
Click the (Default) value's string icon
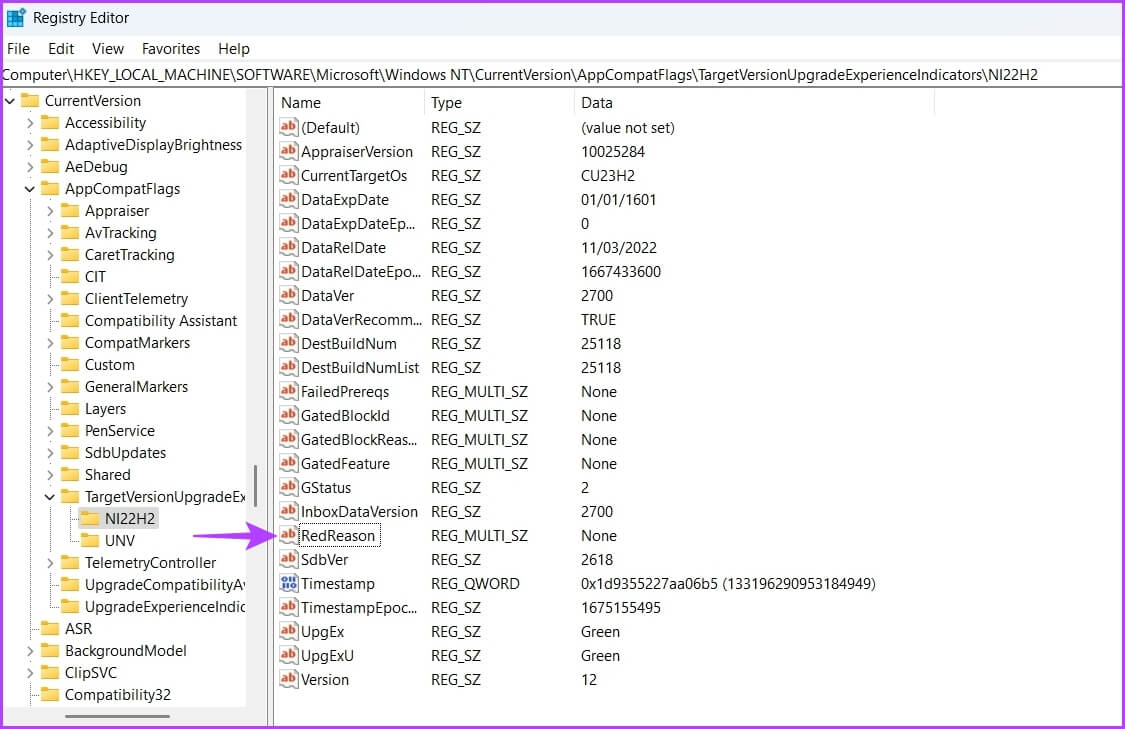(288, 128)
